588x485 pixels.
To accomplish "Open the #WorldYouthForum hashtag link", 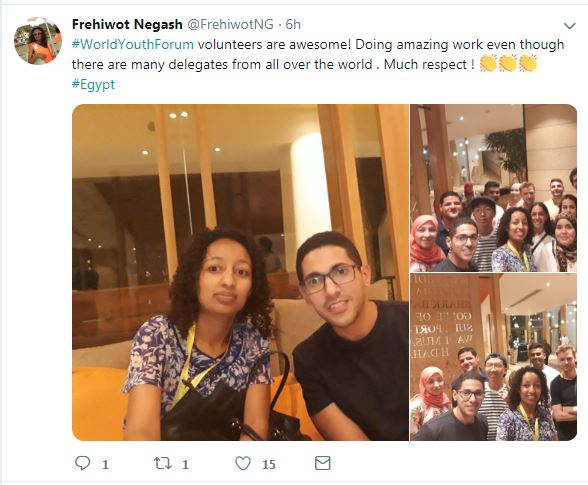I will tap(133, 44).
